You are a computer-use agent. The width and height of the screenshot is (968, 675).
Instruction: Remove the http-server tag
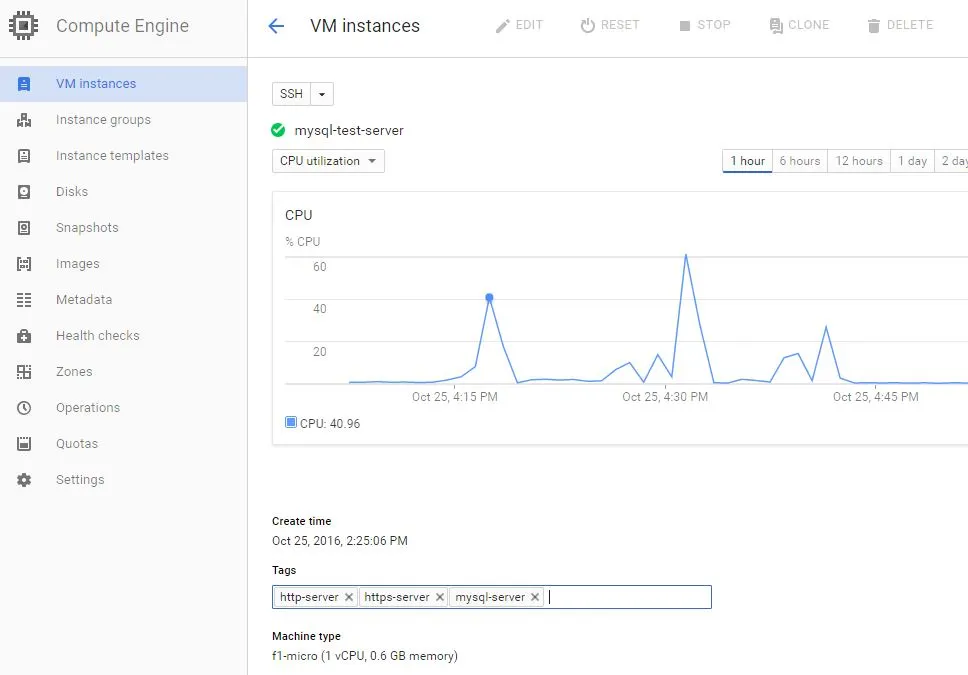point(349,597)
